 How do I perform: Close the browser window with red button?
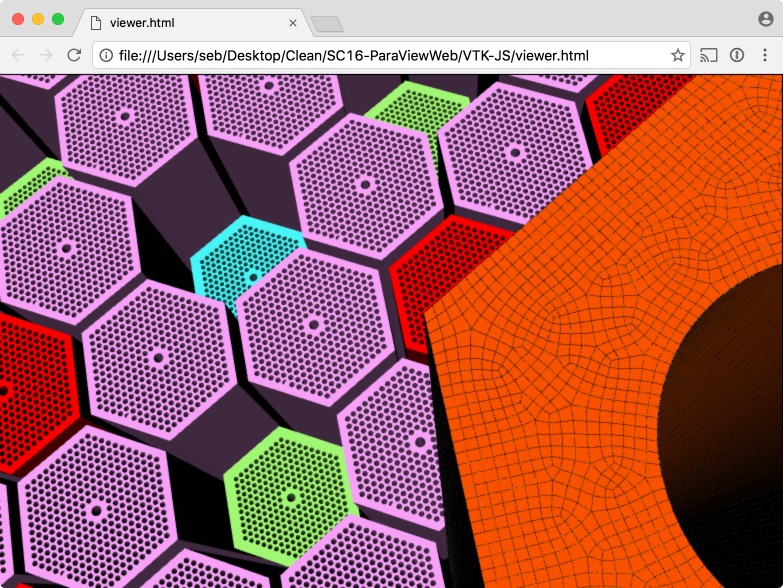(x=18, y=19)
